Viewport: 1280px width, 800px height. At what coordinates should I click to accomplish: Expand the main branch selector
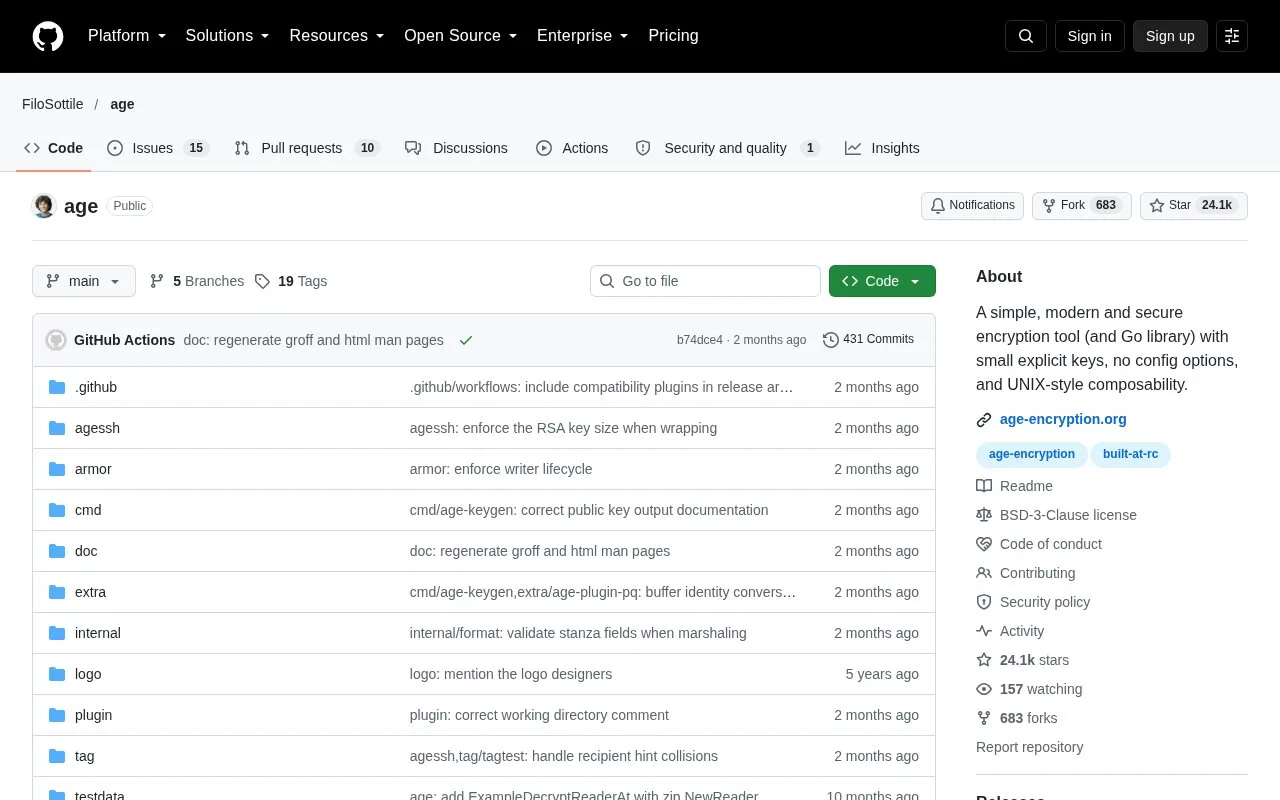click(84, 281)
